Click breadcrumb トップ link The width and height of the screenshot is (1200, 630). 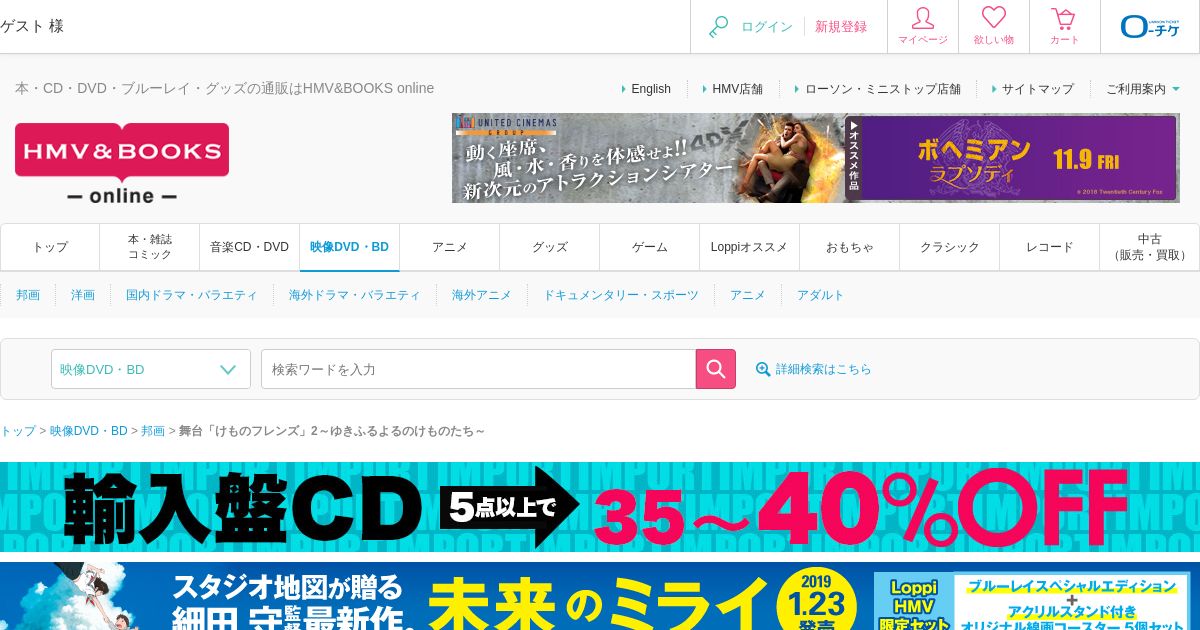click(18, 431)
